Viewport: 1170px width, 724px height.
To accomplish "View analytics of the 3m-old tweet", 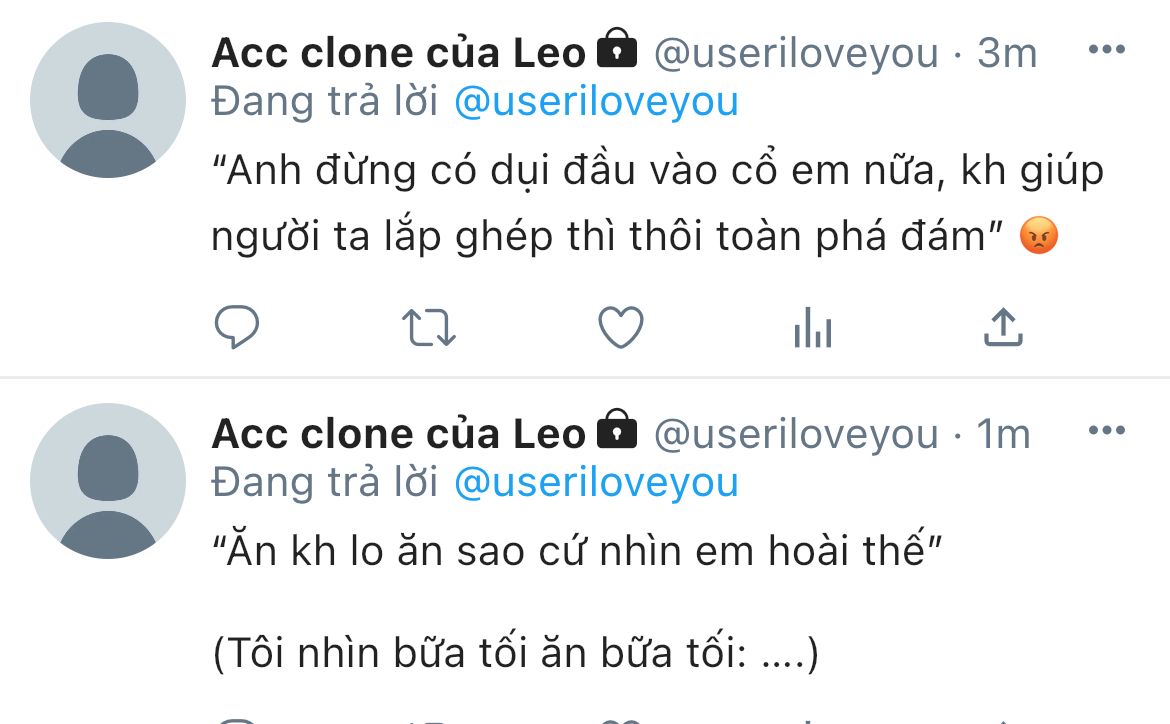I will coord(812,327).
